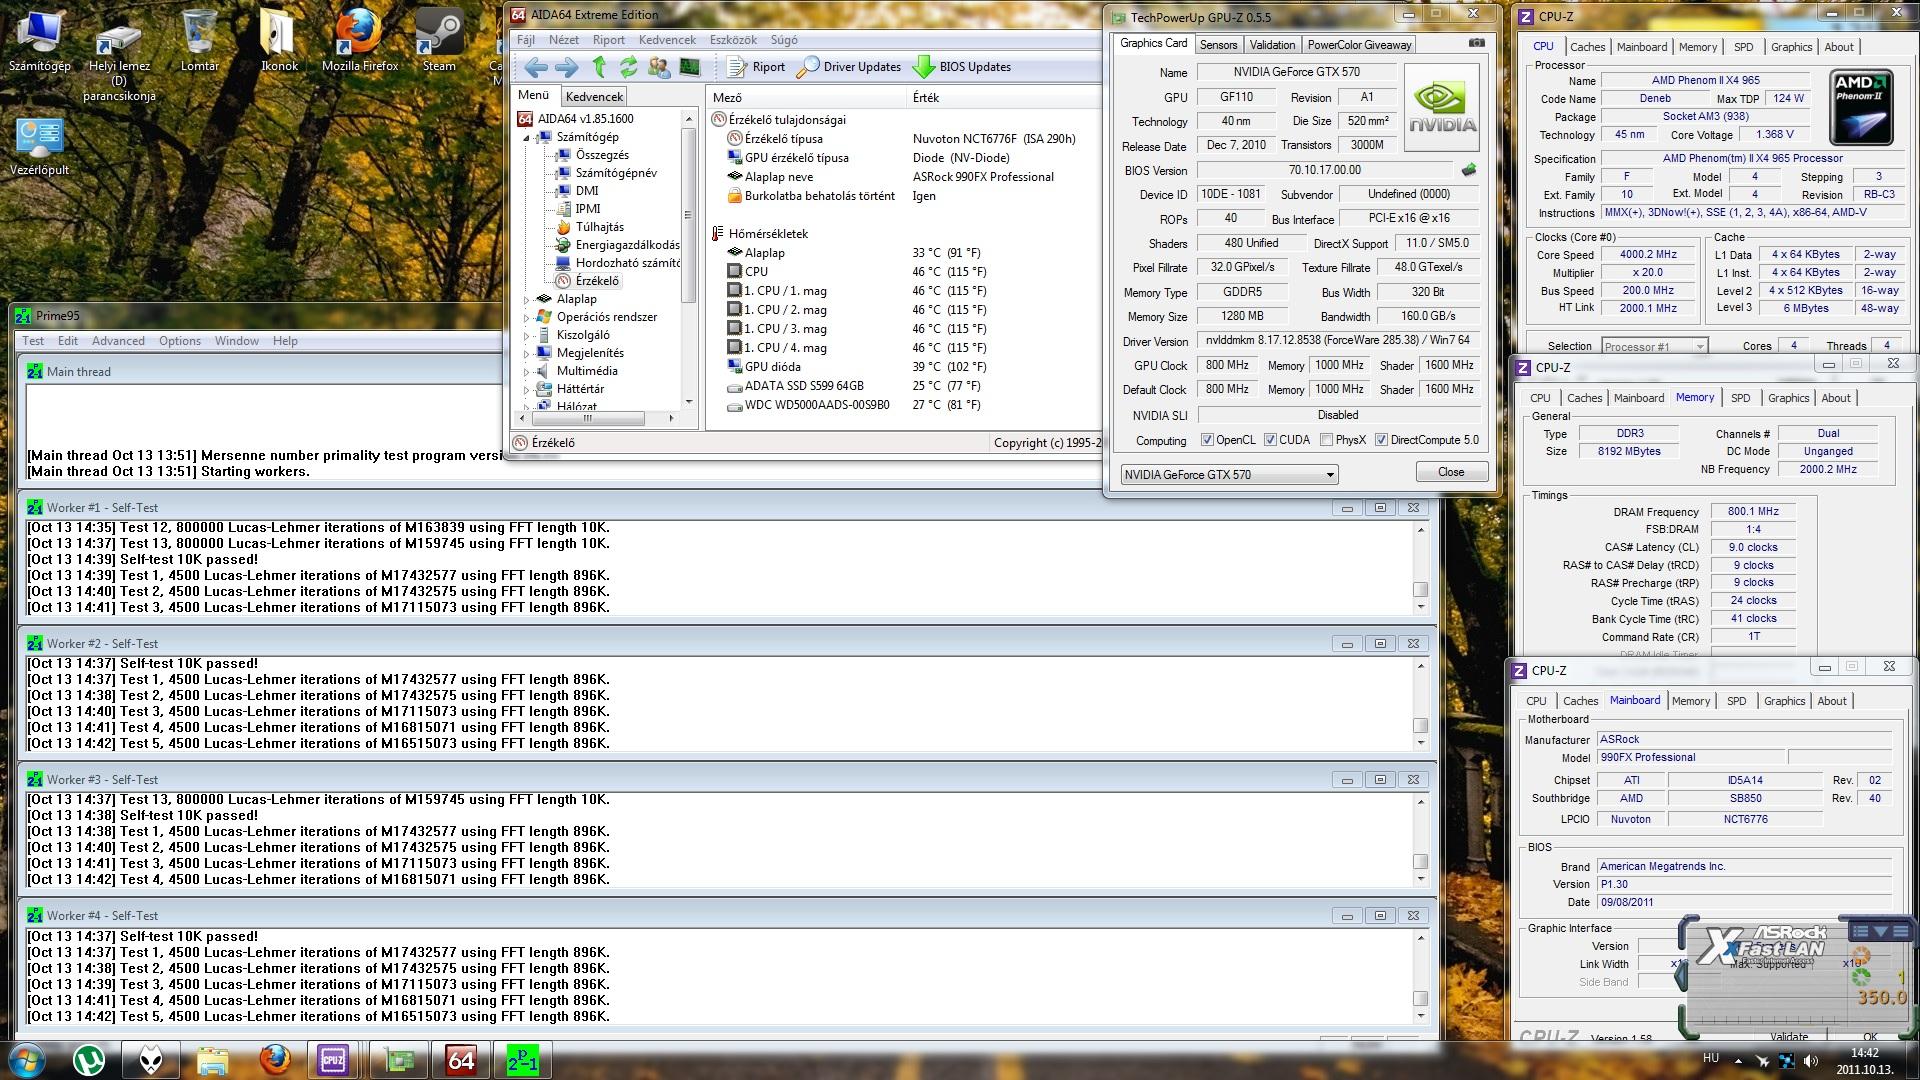Toggle PhysX checkbox in GPU-Z
1920x1080 pixels.
[1326, 440]
